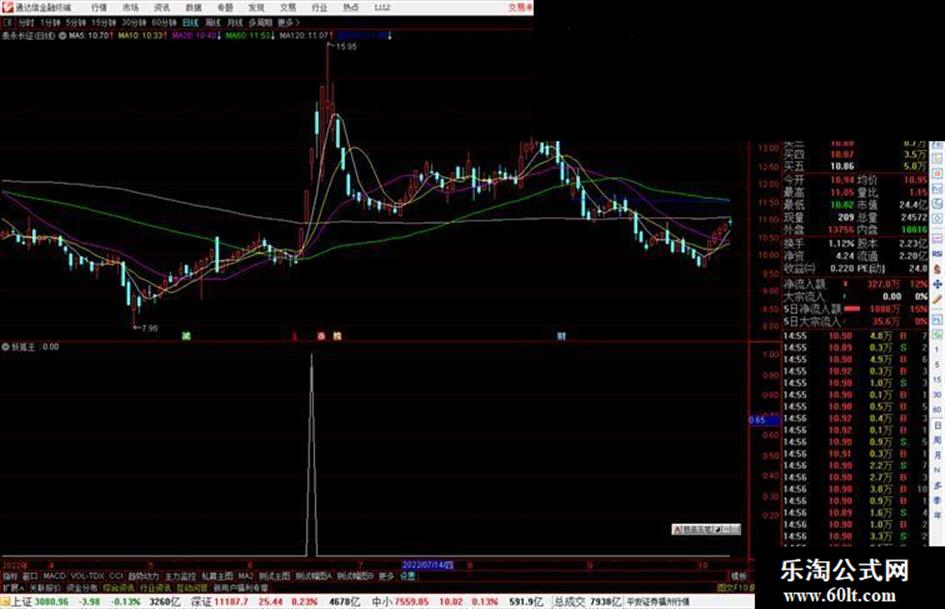Select 日 period in right sidebar
The image size is (945, 609).
pos(937,426)
